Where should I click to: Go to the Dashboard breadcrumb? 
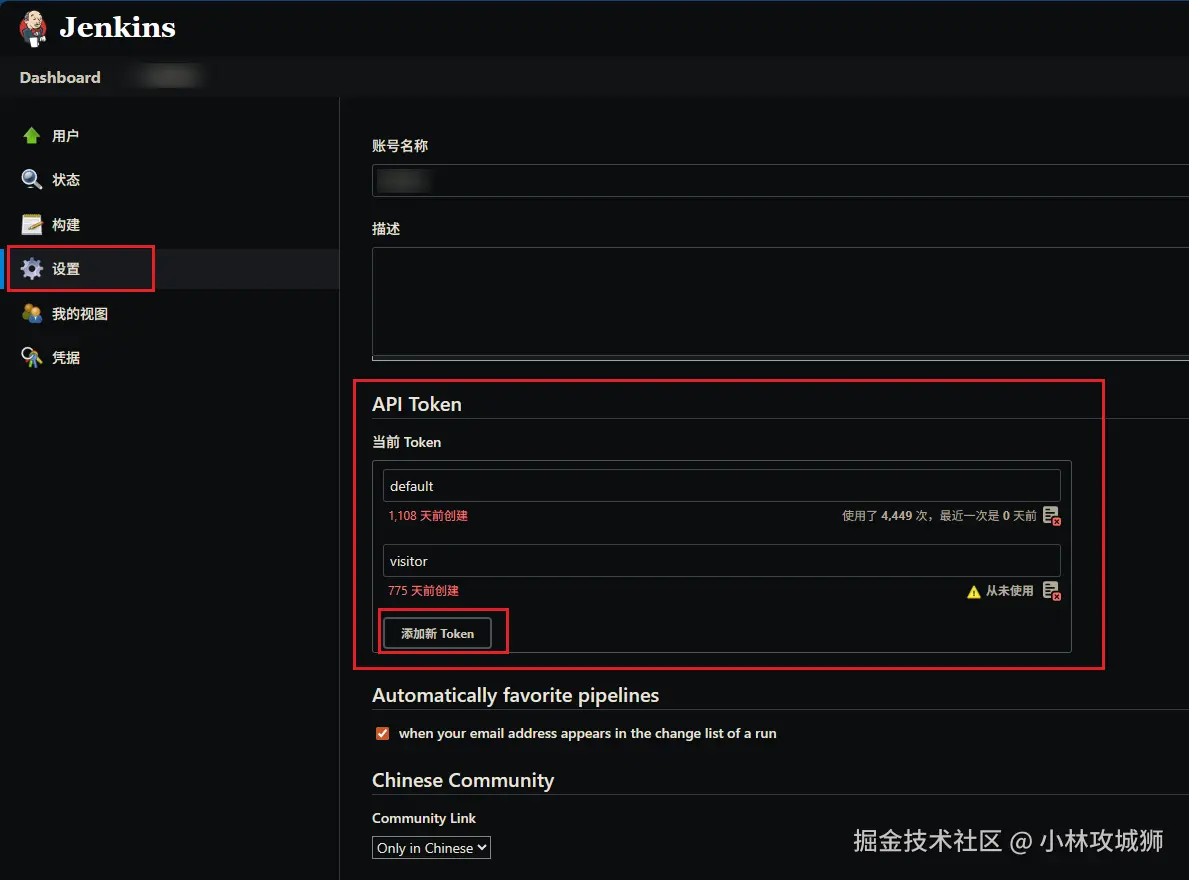coord(60,77)
